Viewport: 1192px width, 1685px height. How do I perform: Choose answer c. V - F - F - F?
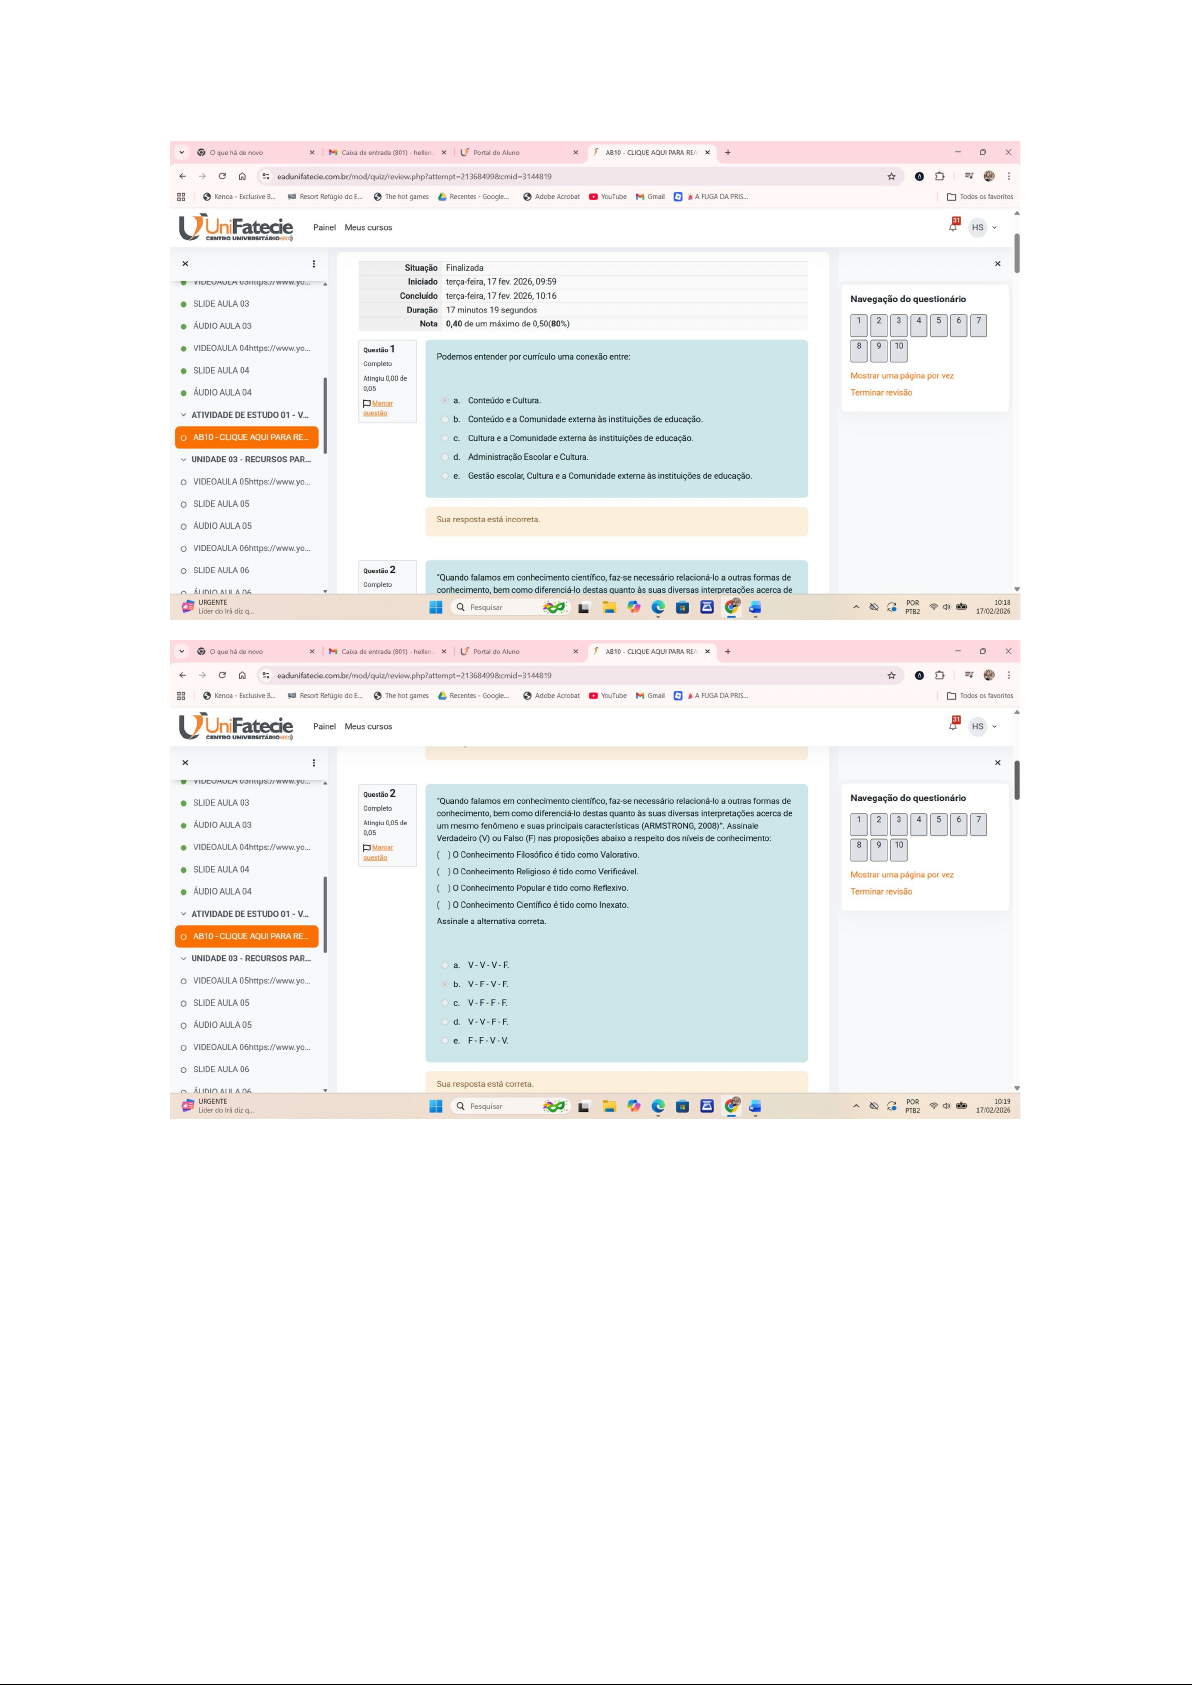(445, 1003)
